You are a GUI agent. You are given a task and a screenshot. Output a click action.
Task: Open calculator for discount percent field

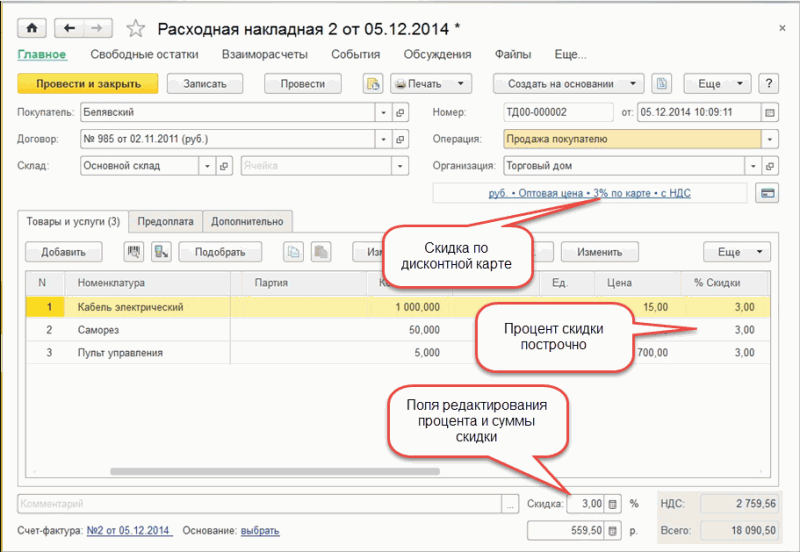tap(615, 504)
